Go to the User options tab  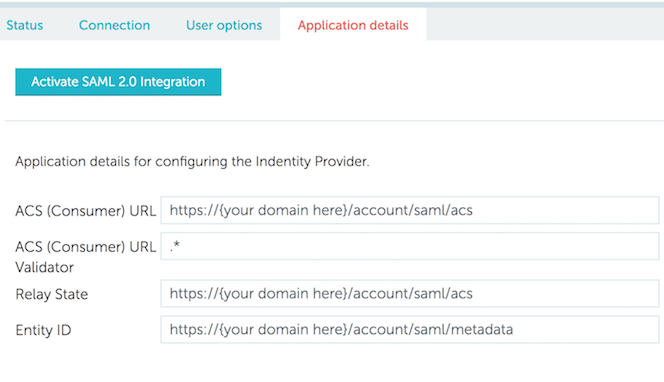click(224, 25)
